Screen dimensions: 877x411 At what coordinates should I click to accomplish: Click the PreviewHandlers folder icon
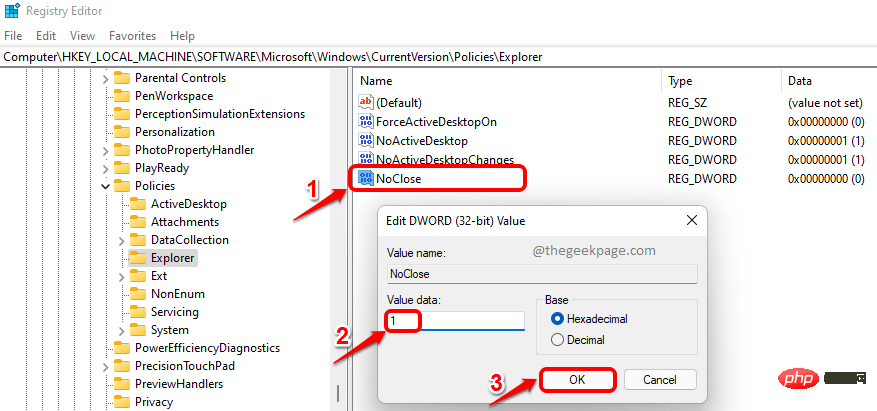pyautogui.click(x=121, y=384)
